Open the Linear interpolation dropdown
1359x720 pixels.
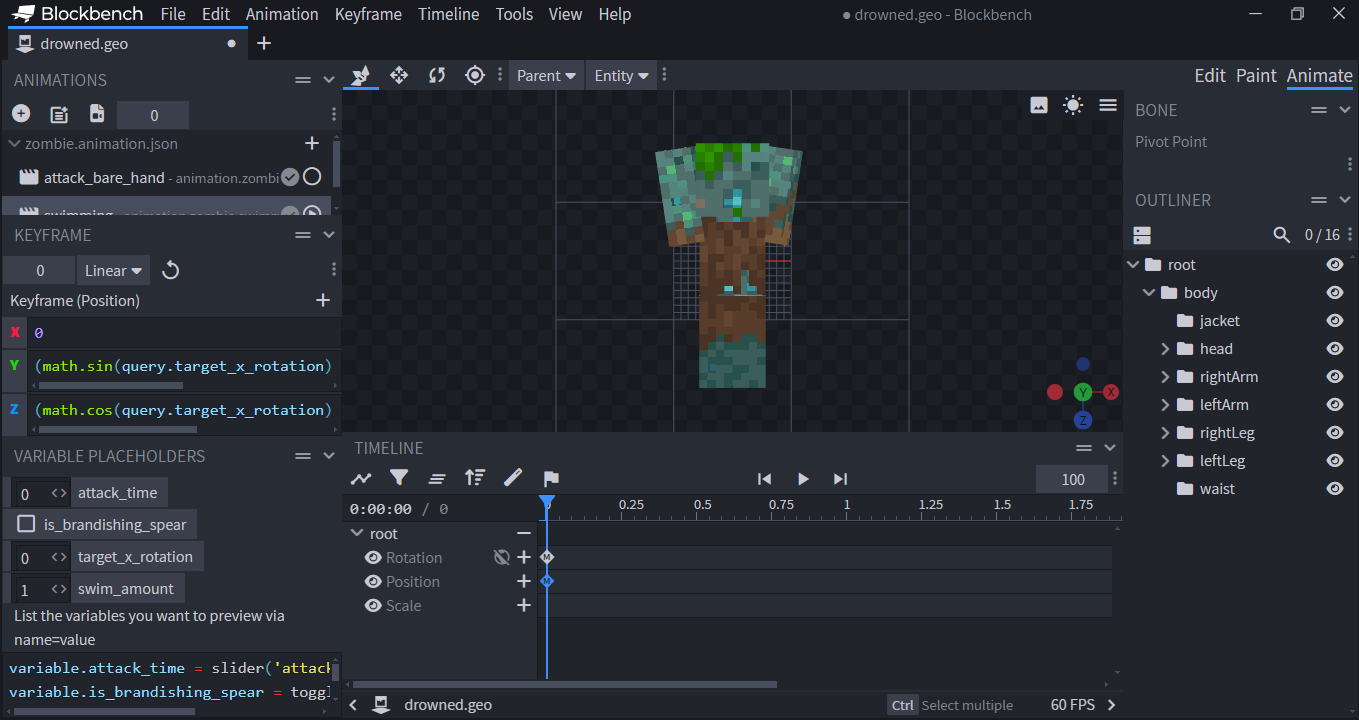tap(115, 270)
